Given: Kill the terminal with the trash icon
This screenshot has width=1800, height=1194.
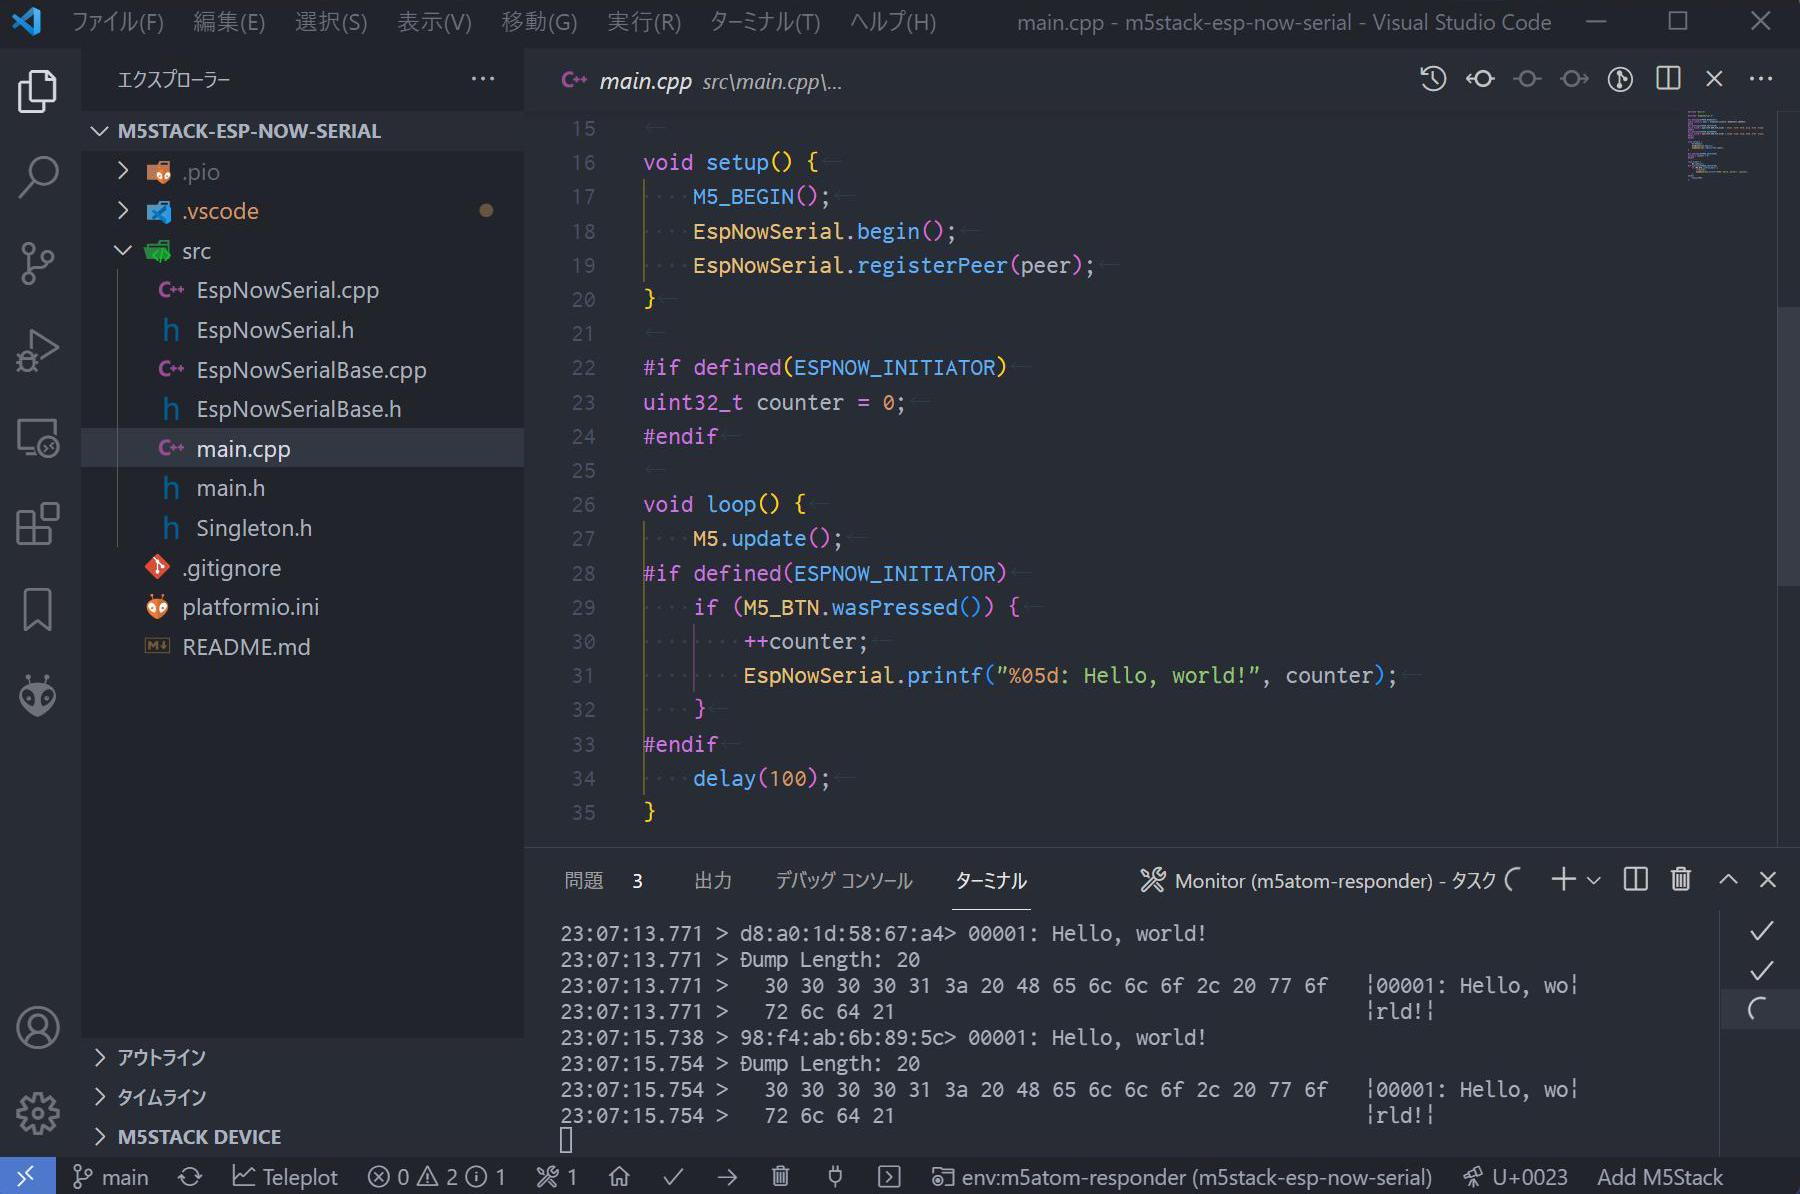Looking at the screenshot, I should click(x=1680, y=880).
